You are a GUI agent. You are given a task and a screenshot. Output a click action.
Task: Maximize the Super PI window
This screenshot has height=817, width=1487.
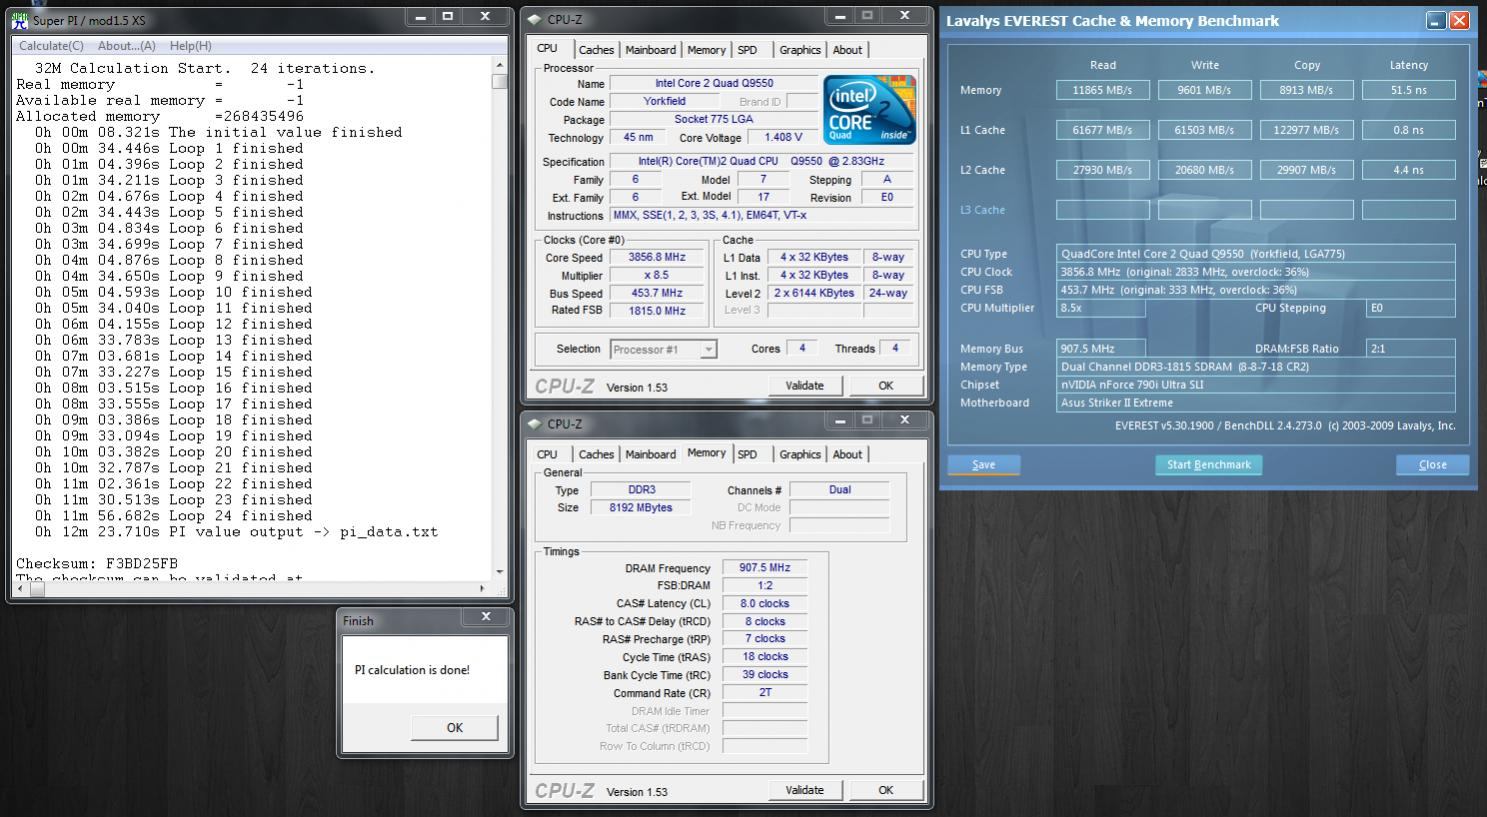coord(448,16)
